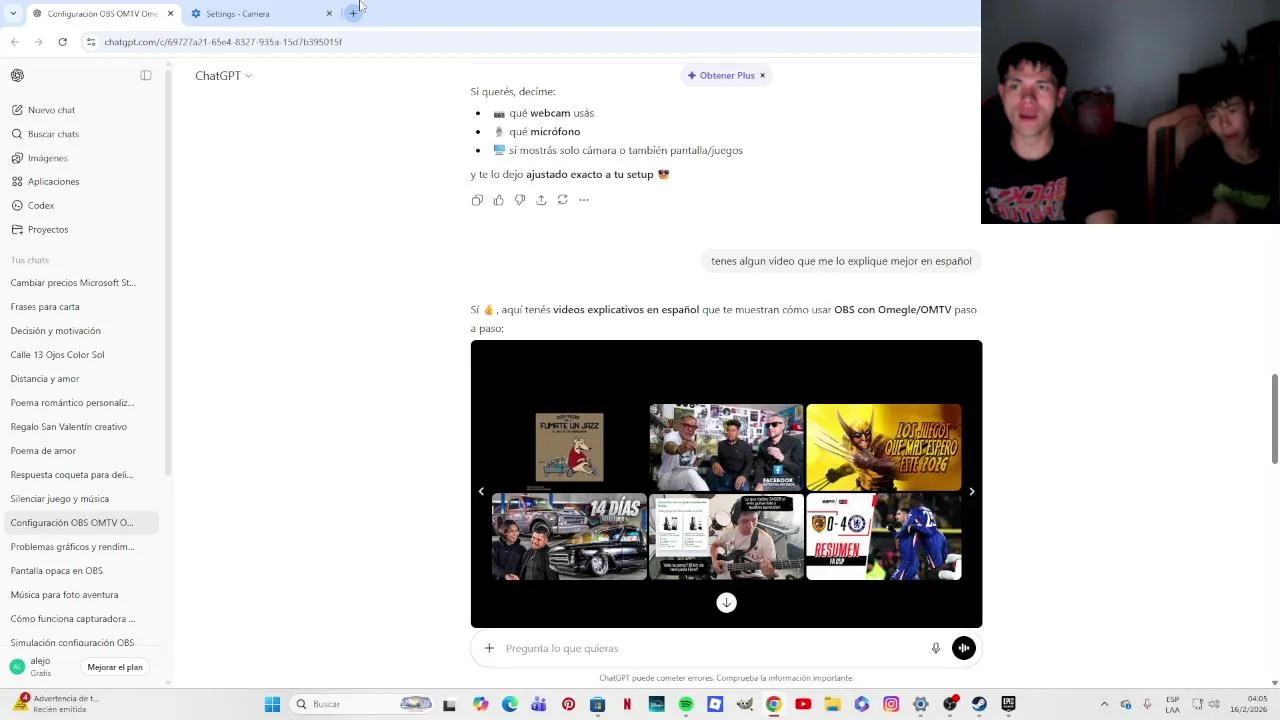Open more options ellipsis under response
The width and height of the screenshot is (1280, 720).
[x=584, y=200]
